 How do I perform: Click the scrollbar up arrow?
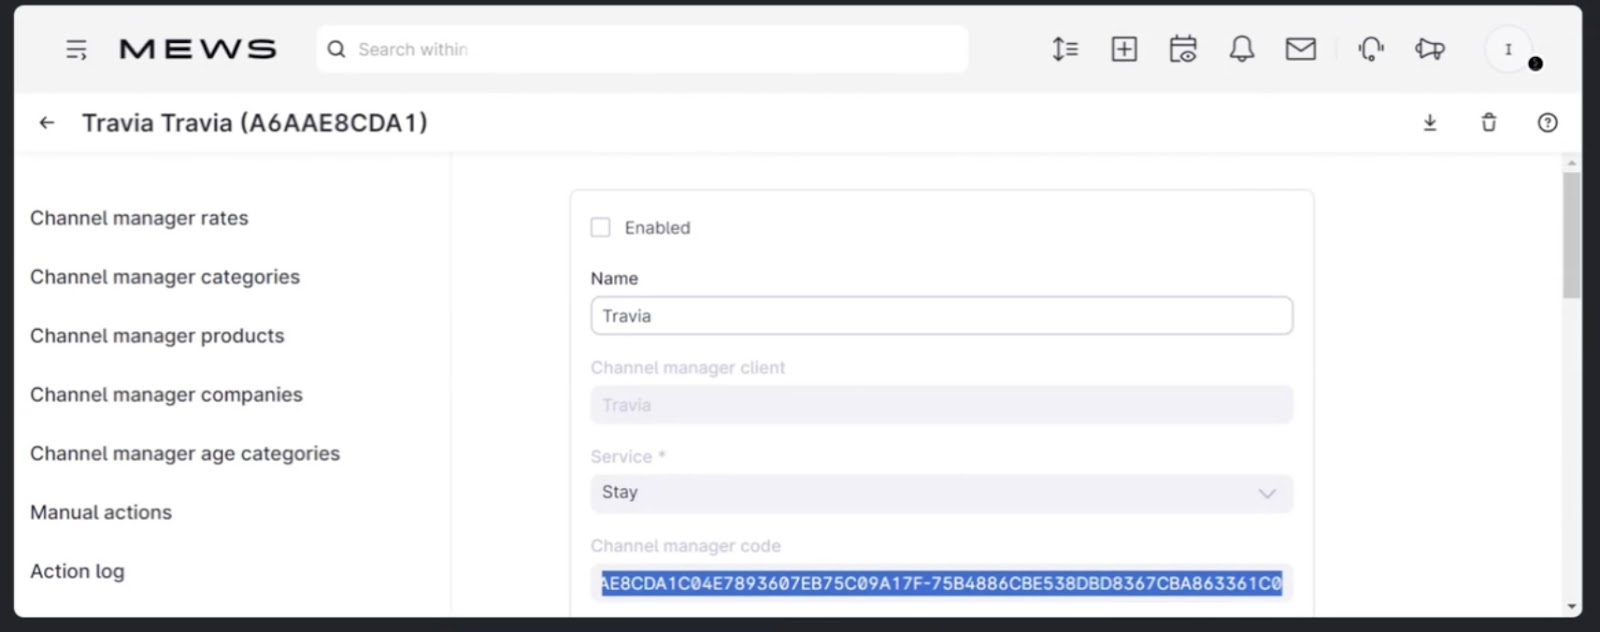coord(1572,162)
